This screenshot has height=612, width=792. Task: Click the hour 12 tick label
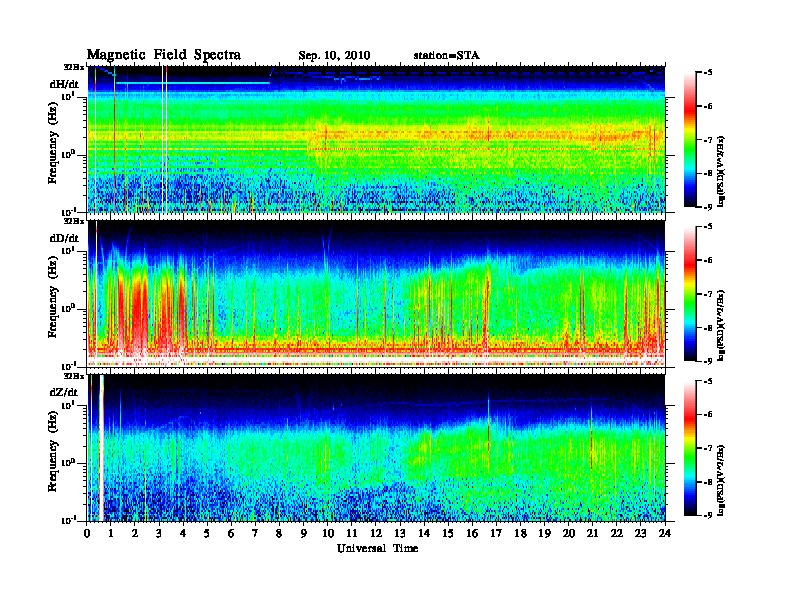[376, 534]
